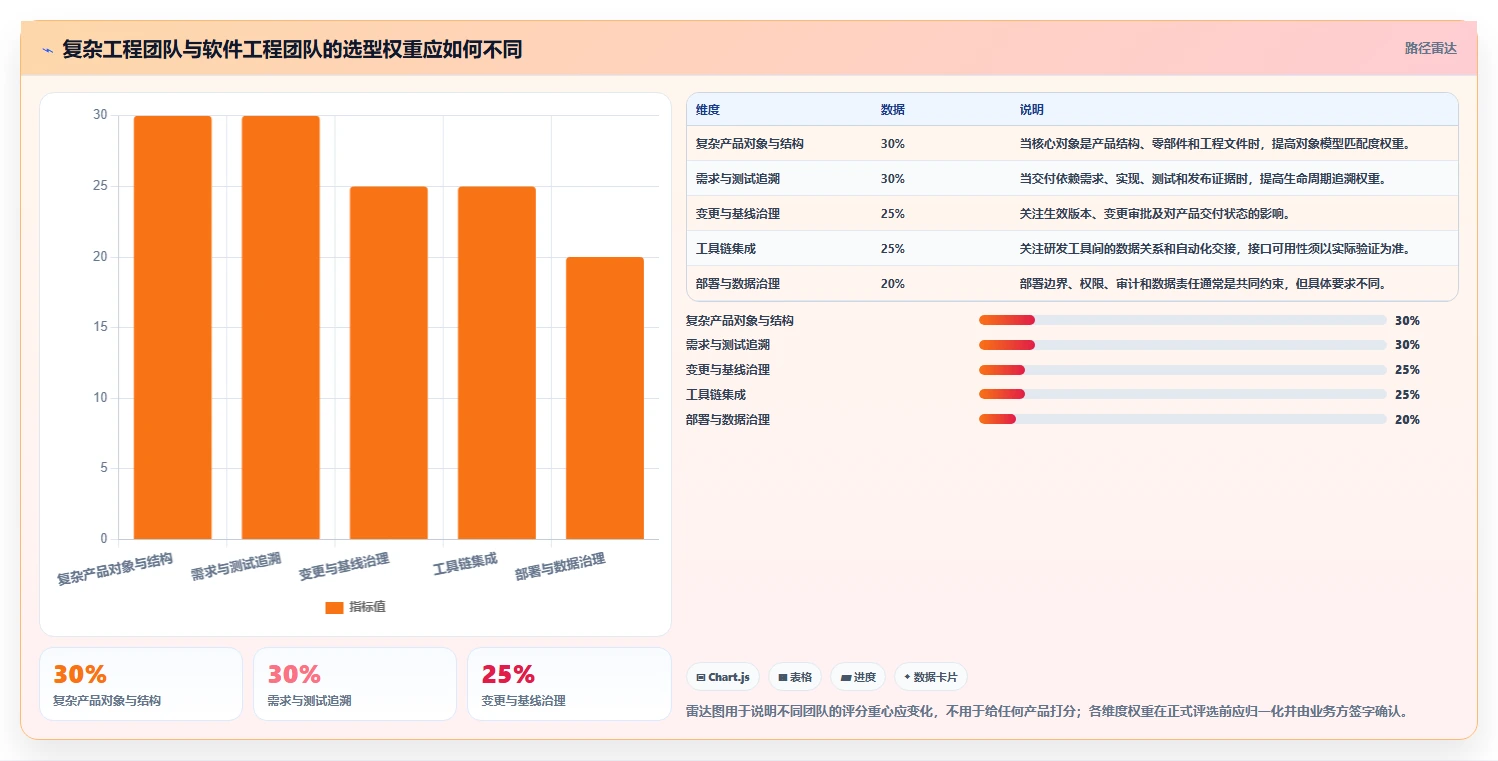Click 25% in the 工具链集成 table row
1498x761 pixels.
[x=893, y=249]
